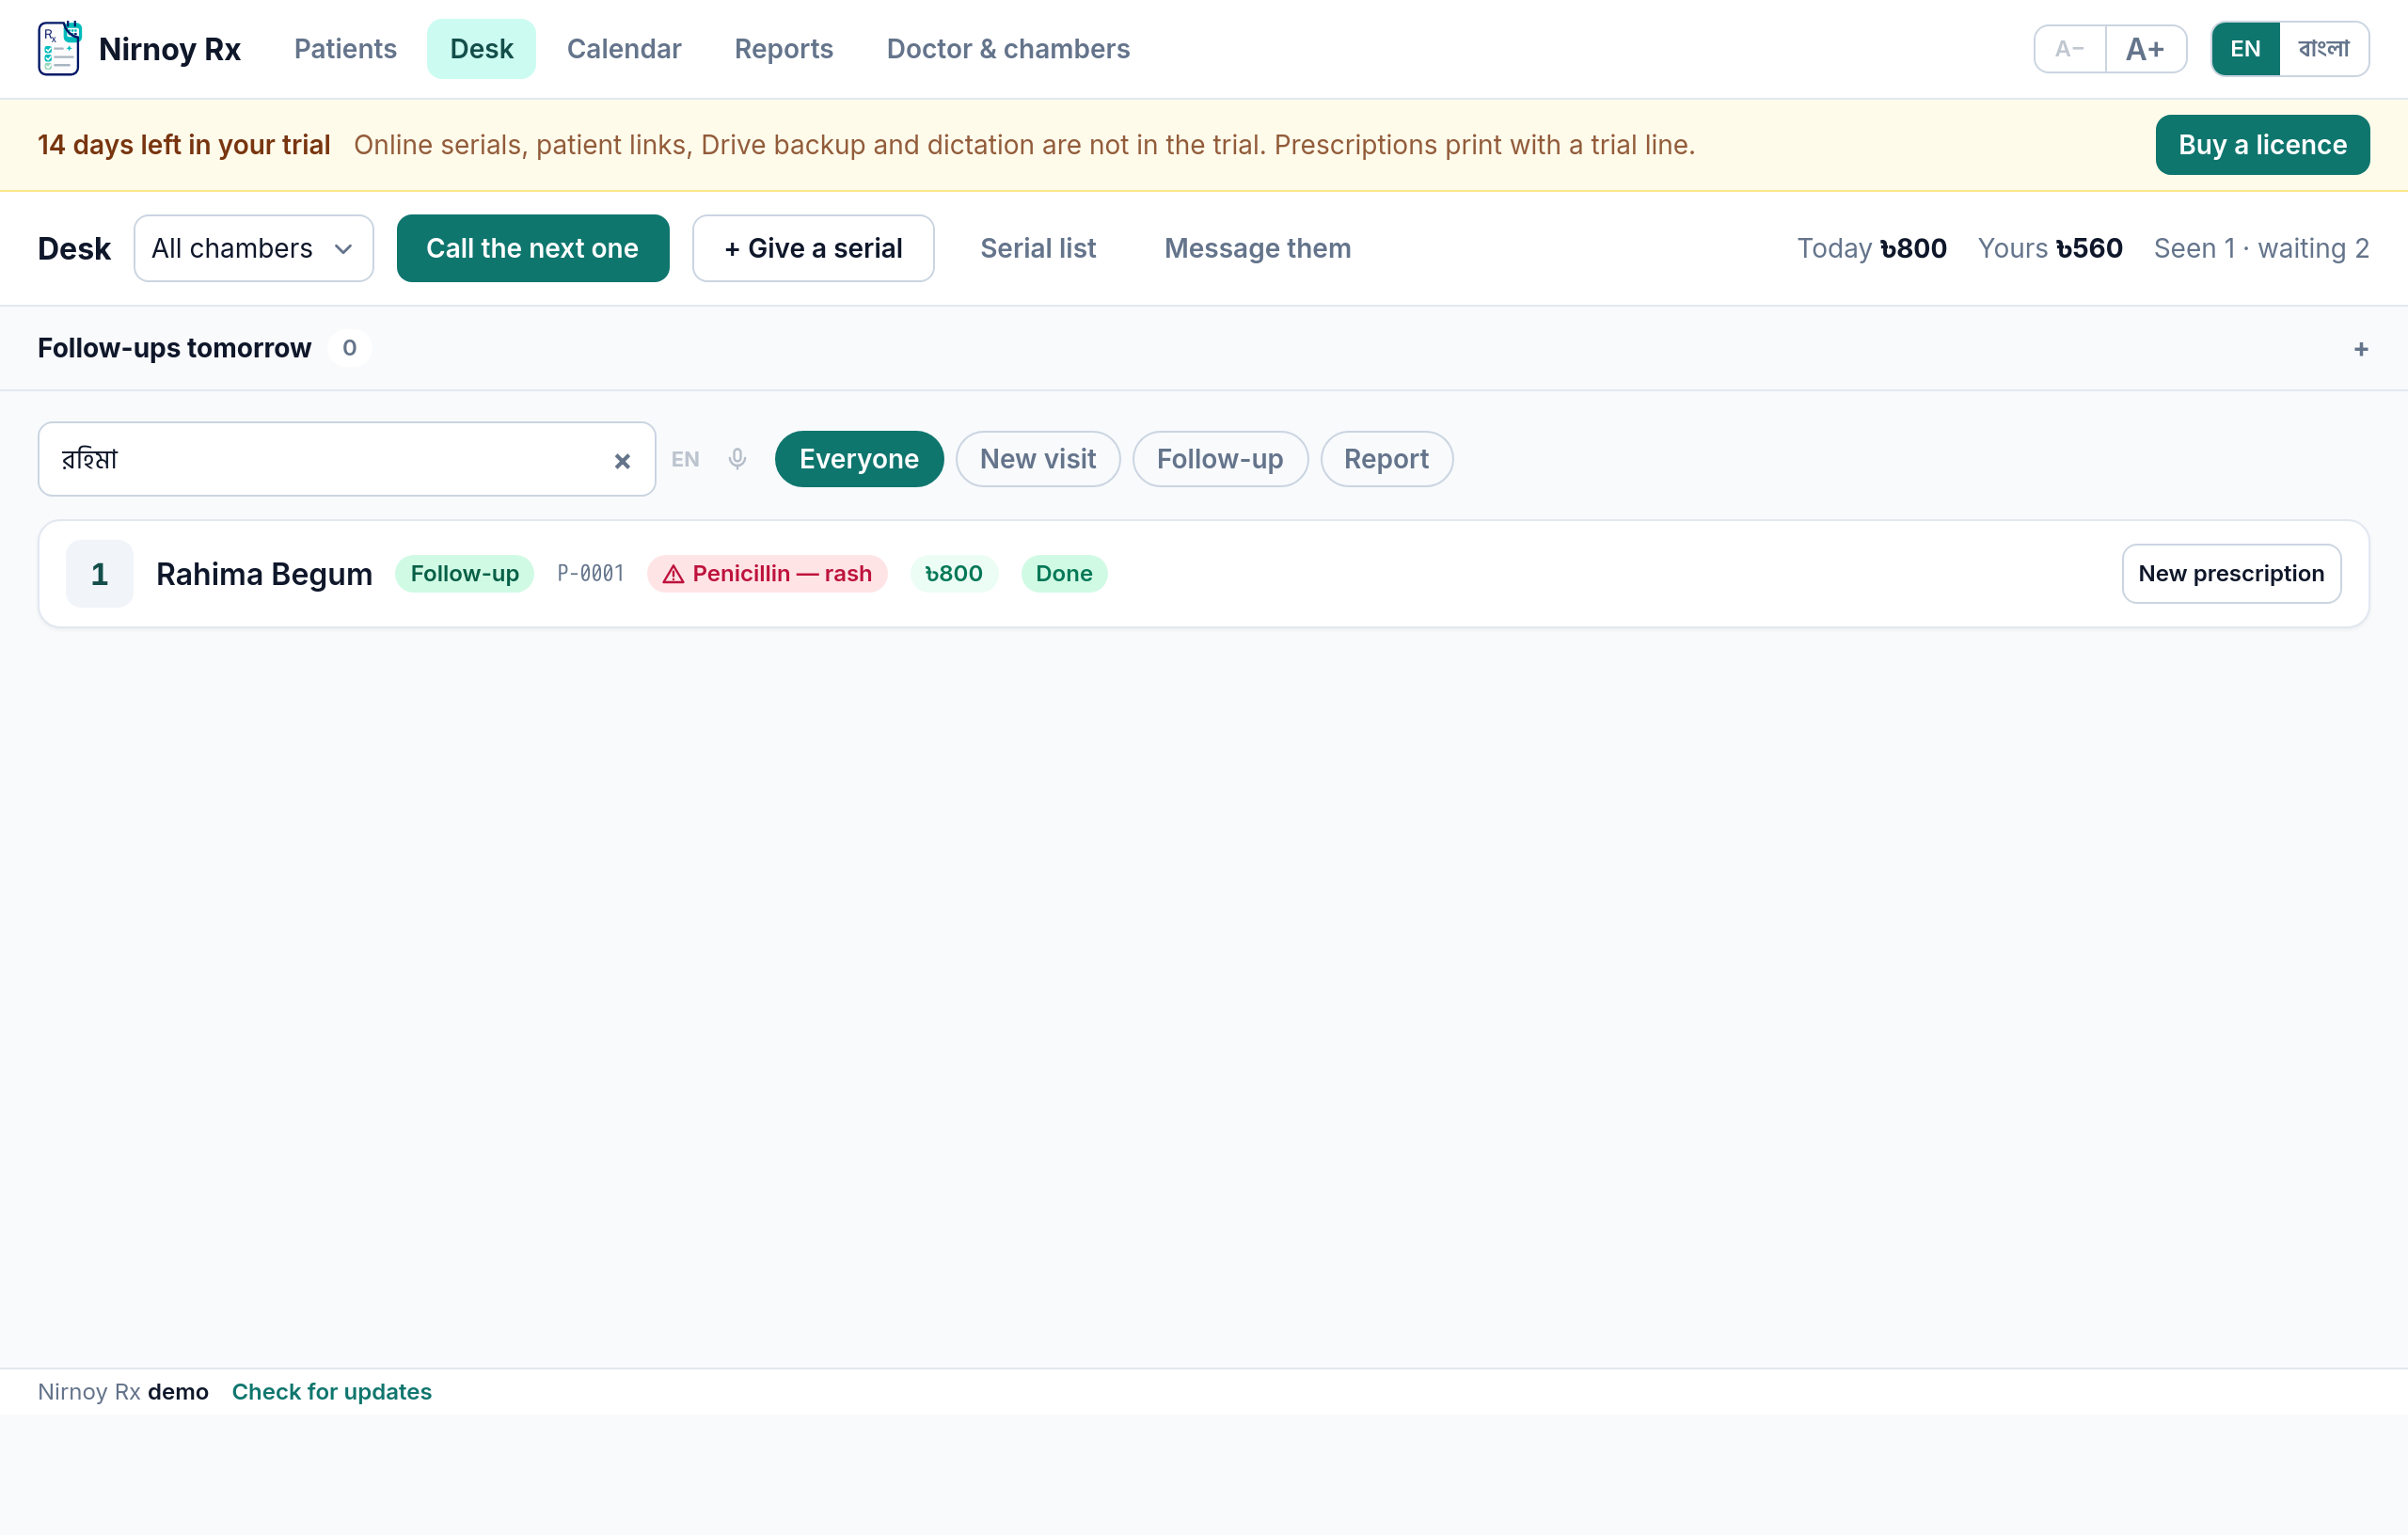Toggle the EN search input language
Viewport: 2408px width, 1535px height.
click(x=685, y=460)
